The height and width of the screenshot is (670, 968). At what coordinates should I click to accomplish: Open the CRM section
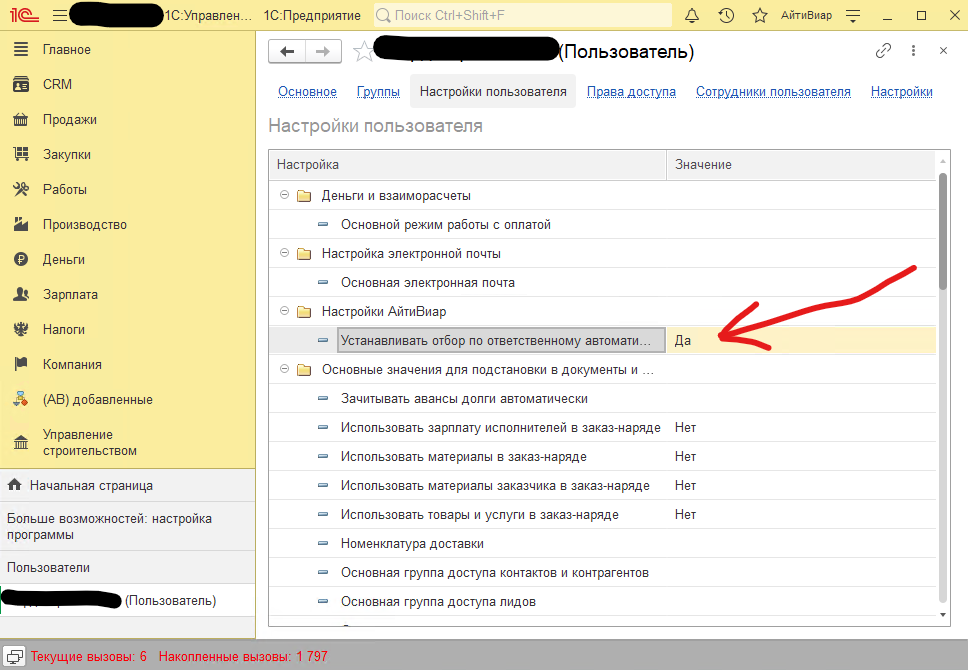(x=57, y=85)
